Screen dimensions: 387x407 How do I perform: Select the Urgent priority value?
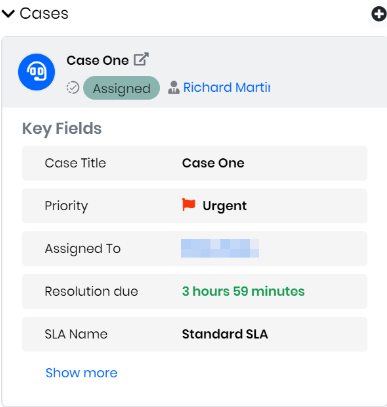(225, 206)
